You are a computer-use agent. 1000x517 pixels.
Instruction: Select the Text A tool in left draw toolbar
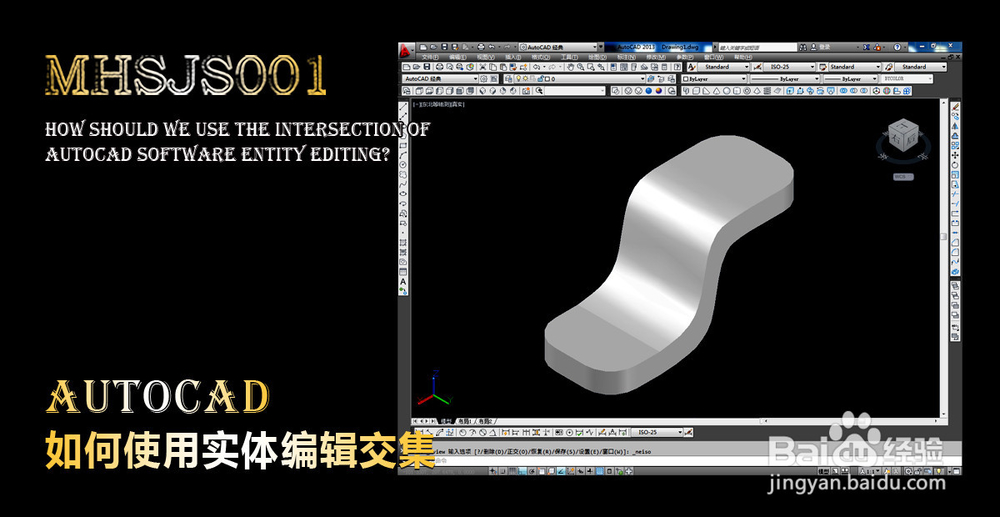coord(403,281)
